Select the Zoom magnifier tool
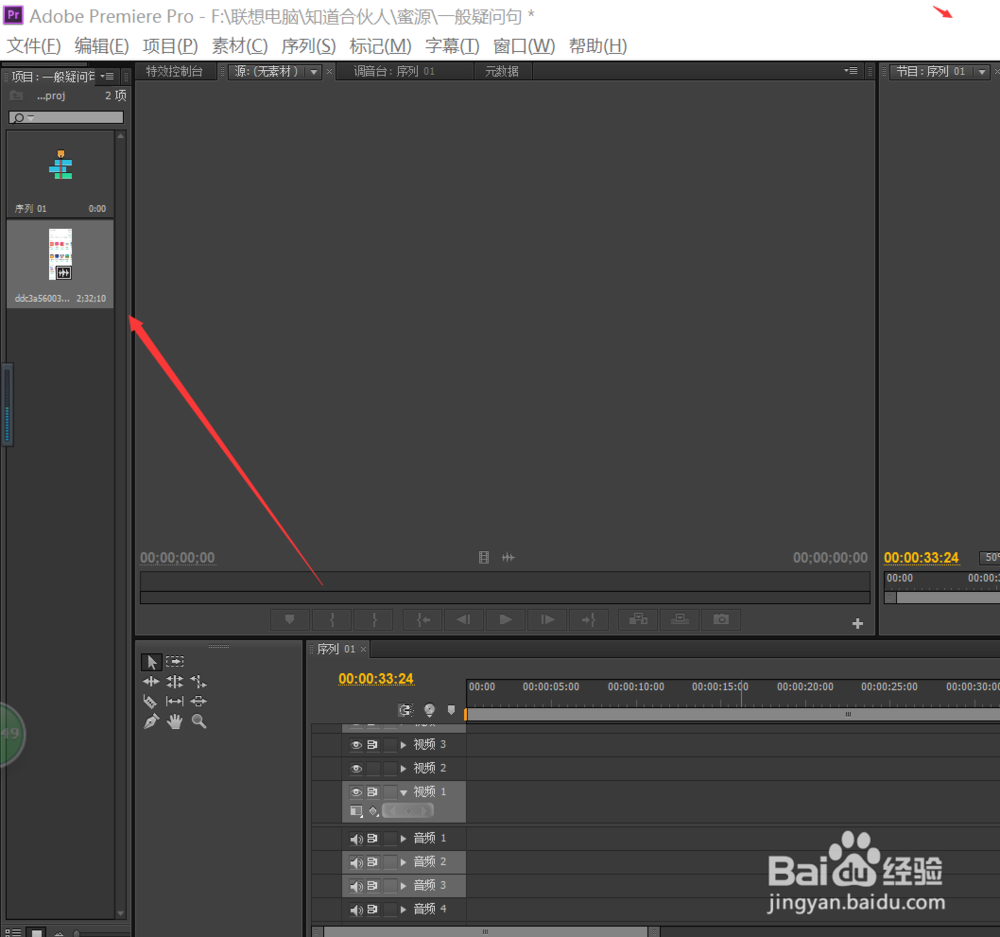 click(x=199, y=721)
